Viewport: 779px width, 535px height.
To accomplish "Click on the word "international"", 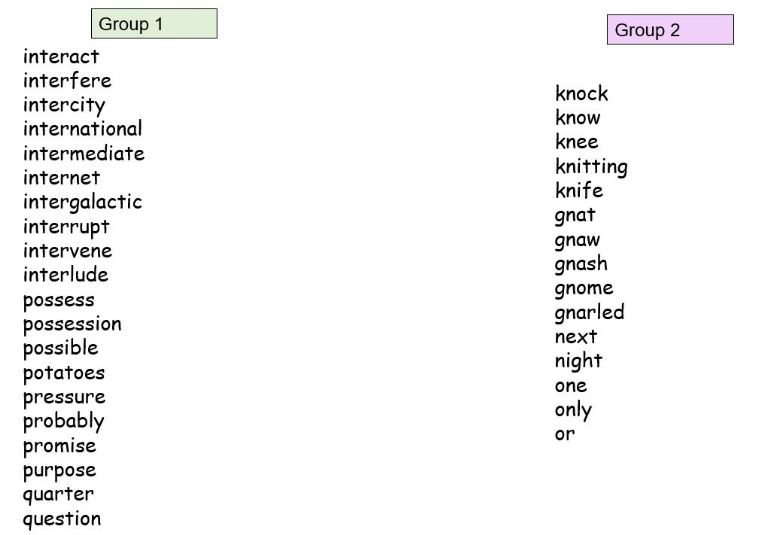I will (82, 129).
